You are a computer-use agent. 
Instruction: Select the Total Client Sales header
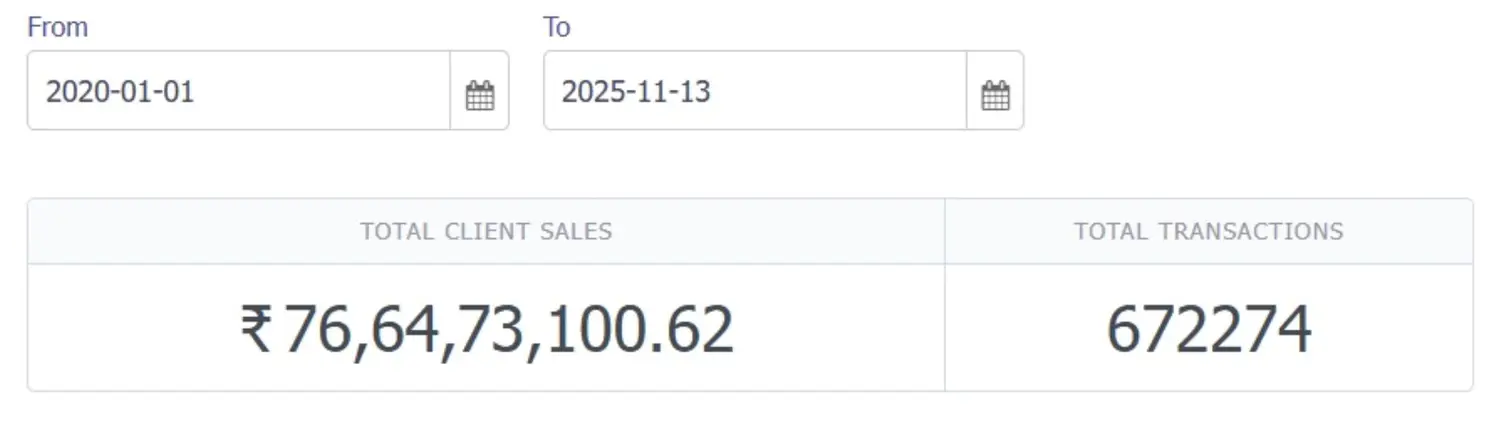(x=486, y=231)
